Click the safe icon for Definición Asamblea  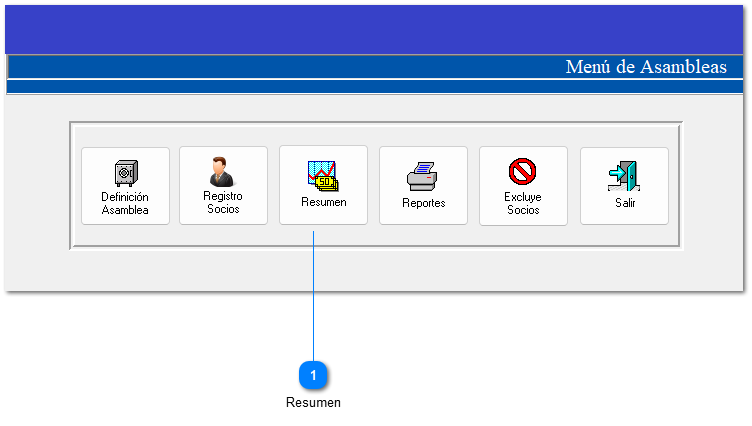pyautogui.click(x=125, y=173)
